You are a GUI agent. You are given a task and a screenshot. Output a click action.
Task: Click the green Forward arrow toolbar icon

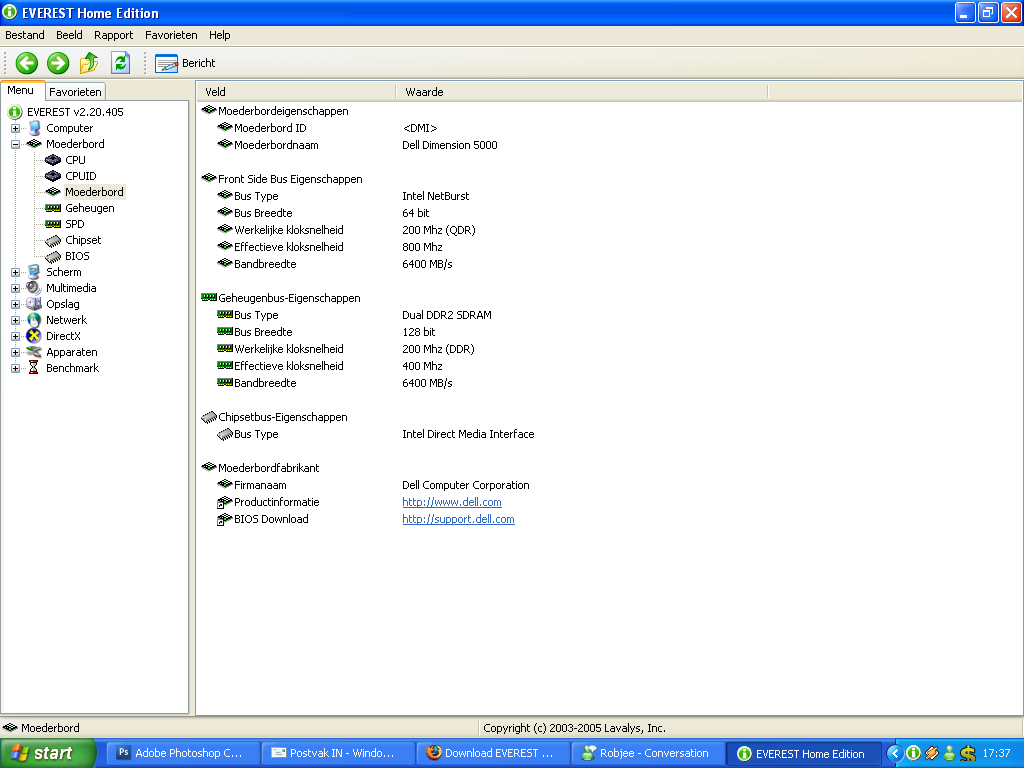[x=58, y=63]
